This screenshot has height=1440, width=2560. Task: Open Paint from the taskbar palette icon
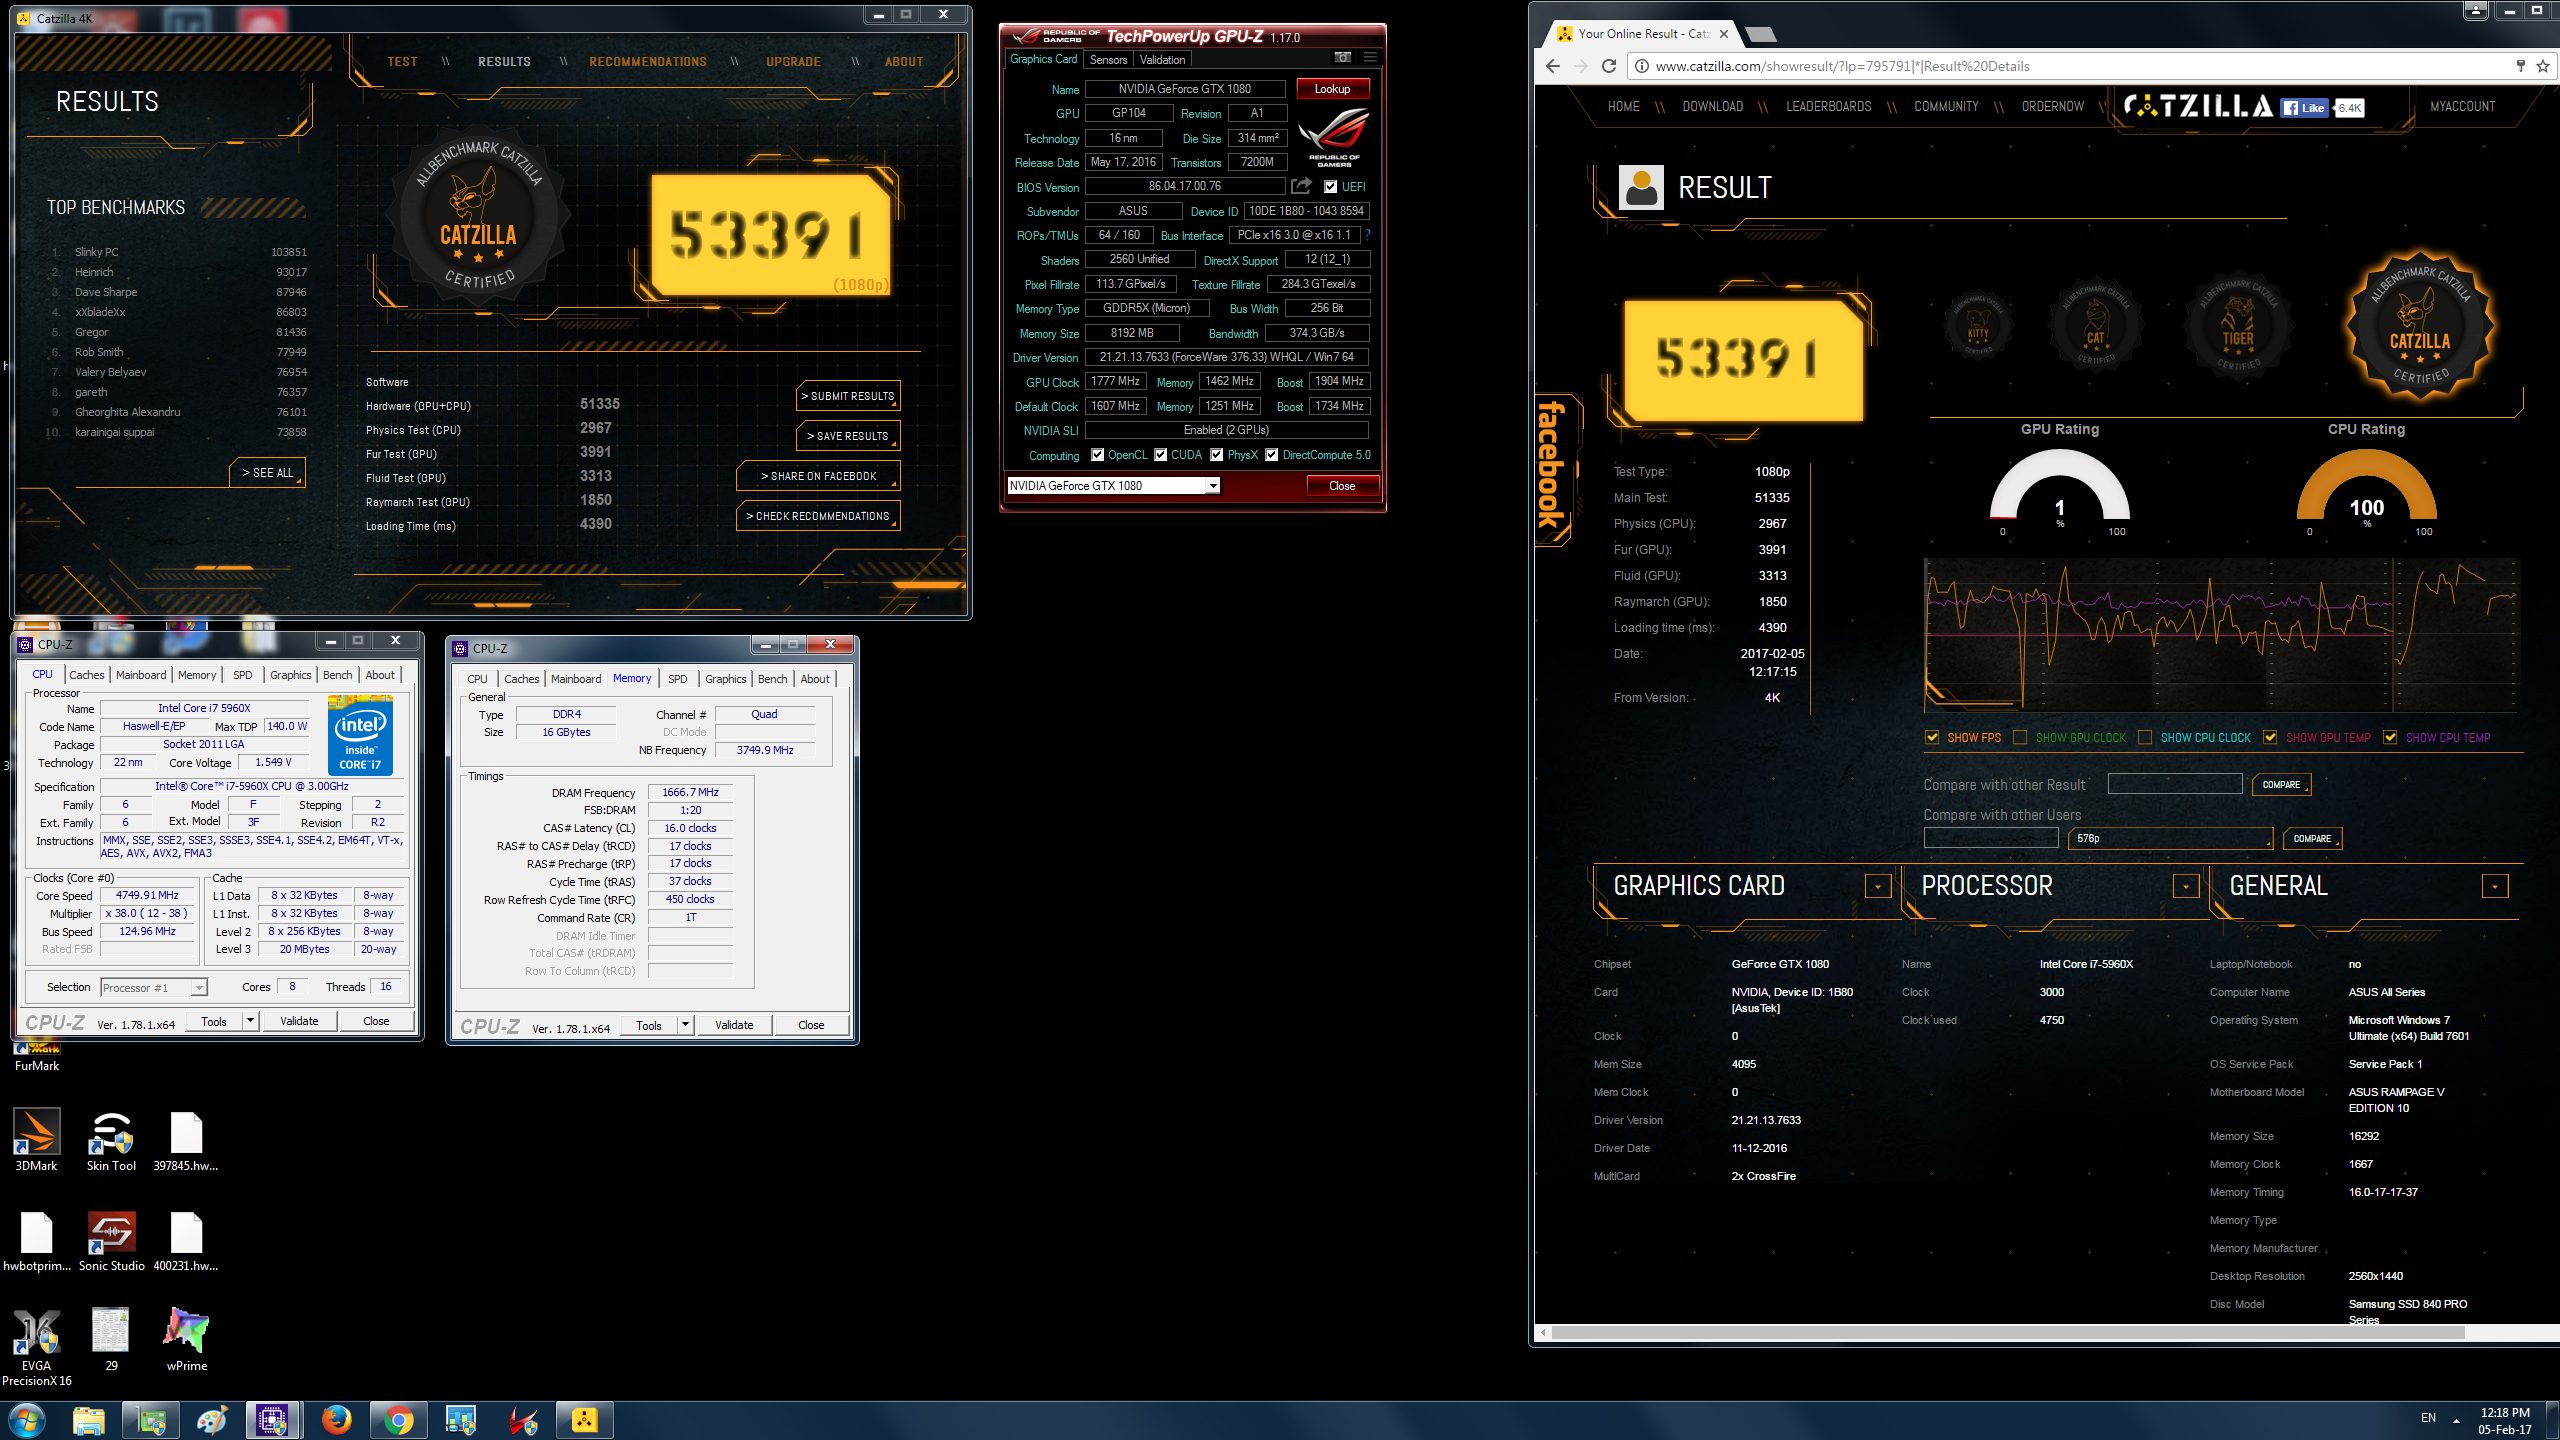tap(211, 1420)
